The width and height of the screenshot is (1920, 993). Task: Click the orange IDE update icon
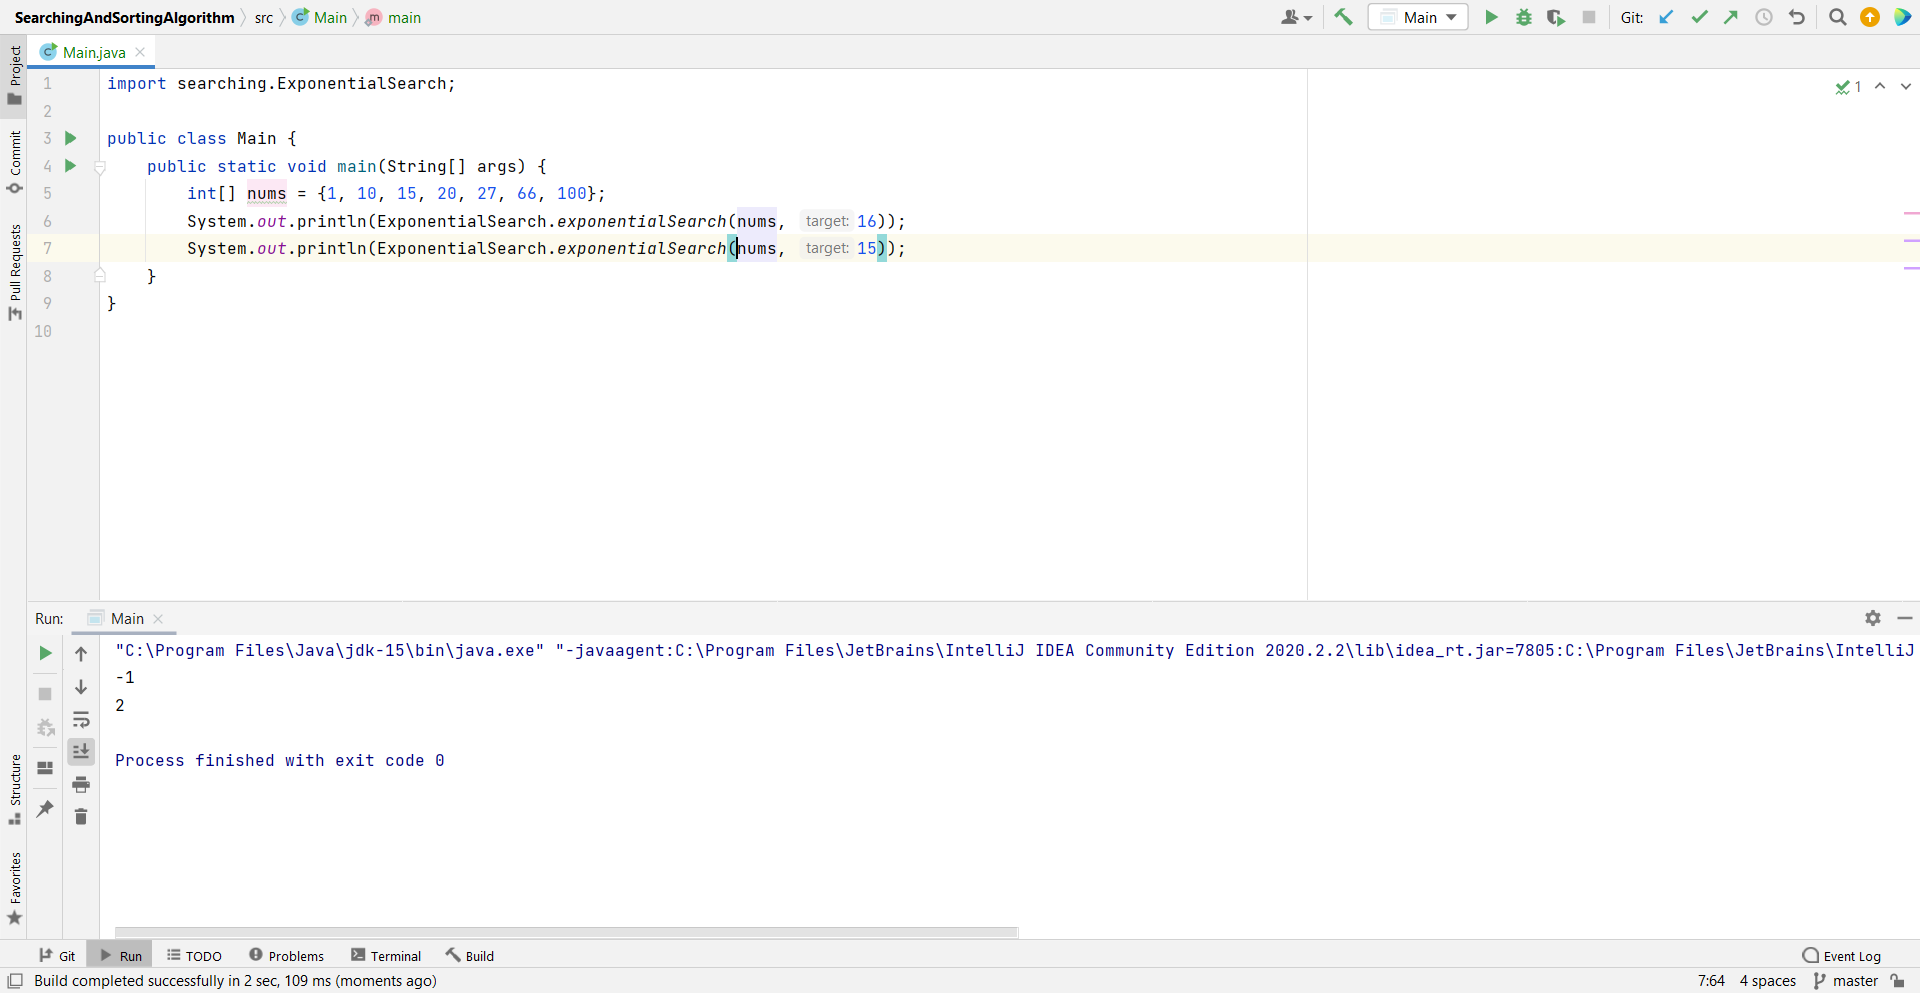pyautogui.click(x=1870, y=17)
